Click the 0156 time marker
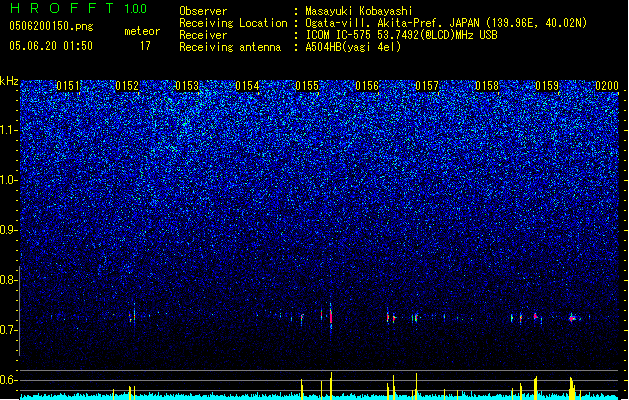The height and width of the screenshot is (400, 629). click(367, 86)
